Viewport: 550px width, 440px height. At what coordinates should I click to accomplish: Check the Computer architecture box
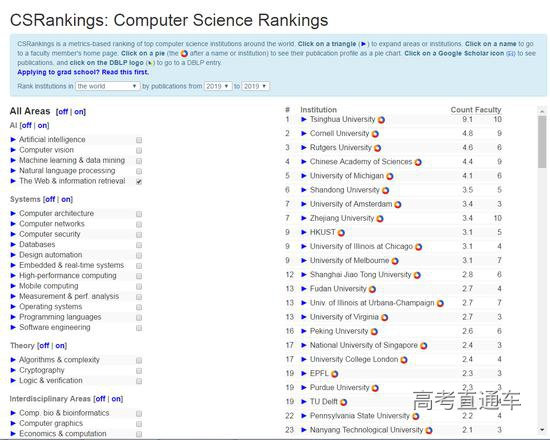(139, 214)
